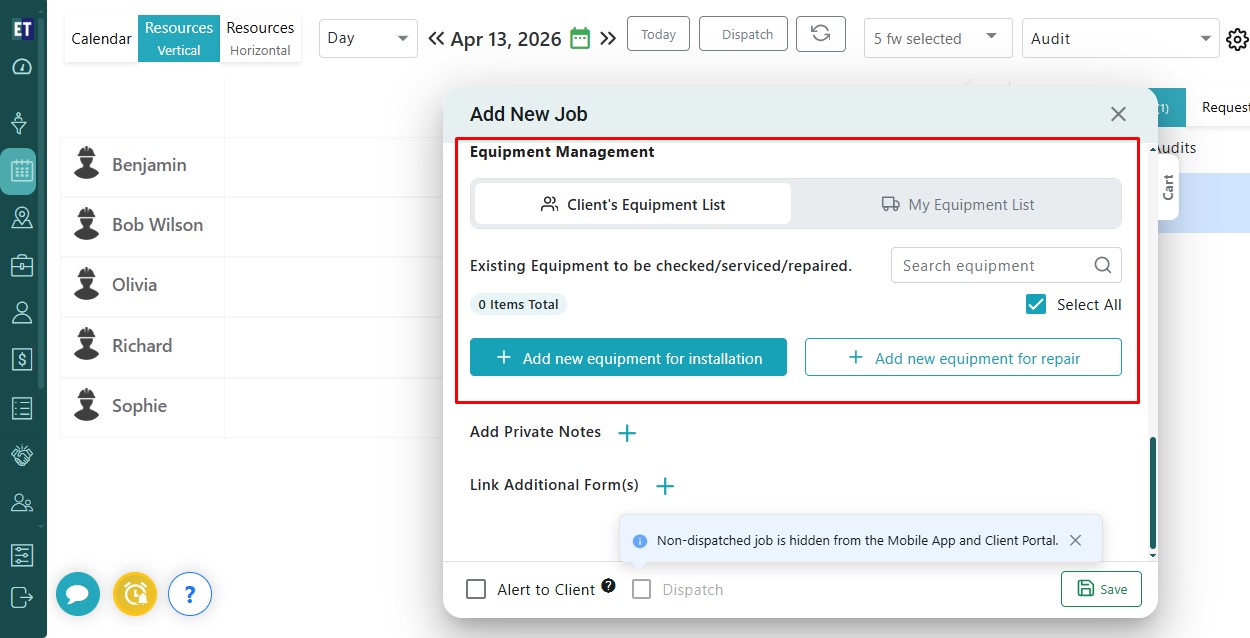Switch to My Equipment List tab
The width and height of the screenshot is (1250, 638).
tap(957, 204)
